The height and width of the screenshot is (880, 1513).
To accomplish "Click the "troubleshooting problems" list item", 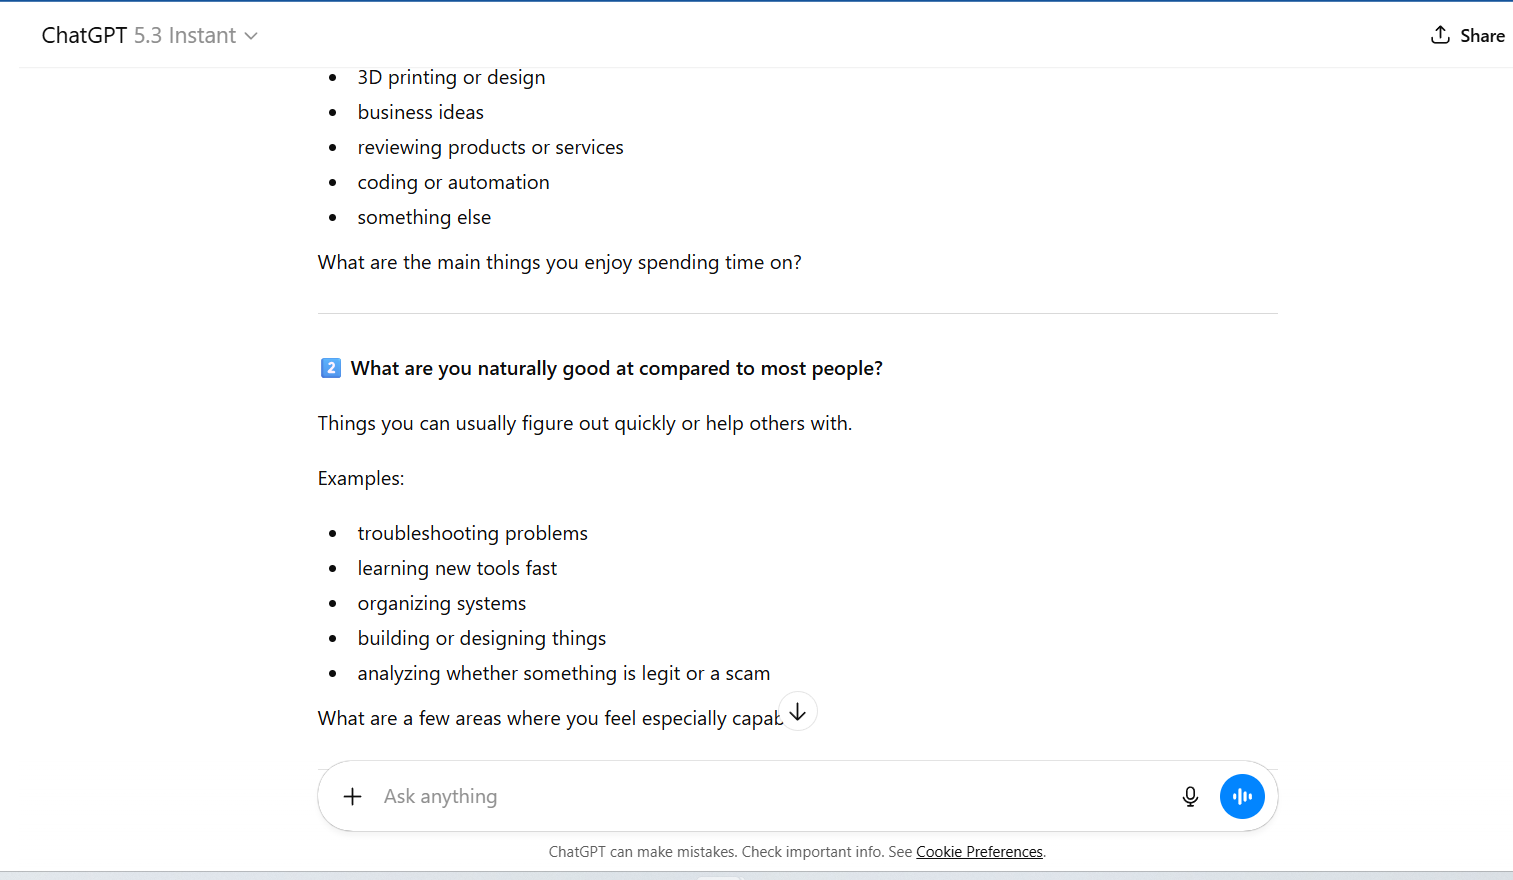I will point(472,533).
